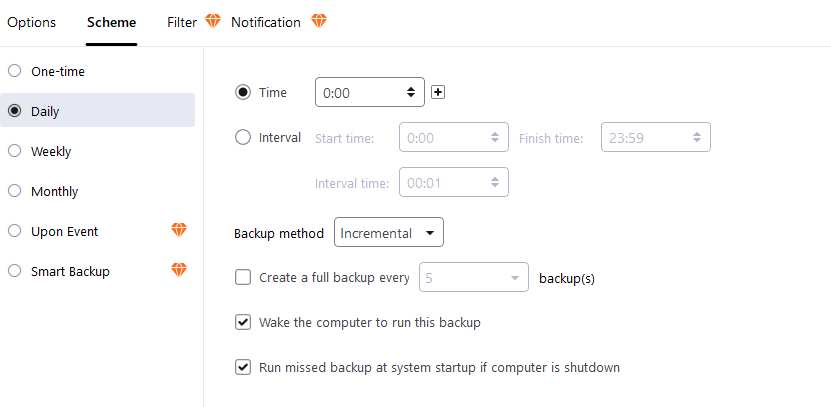Open the Filter tab
831x407 pixels.
(182, 22)
